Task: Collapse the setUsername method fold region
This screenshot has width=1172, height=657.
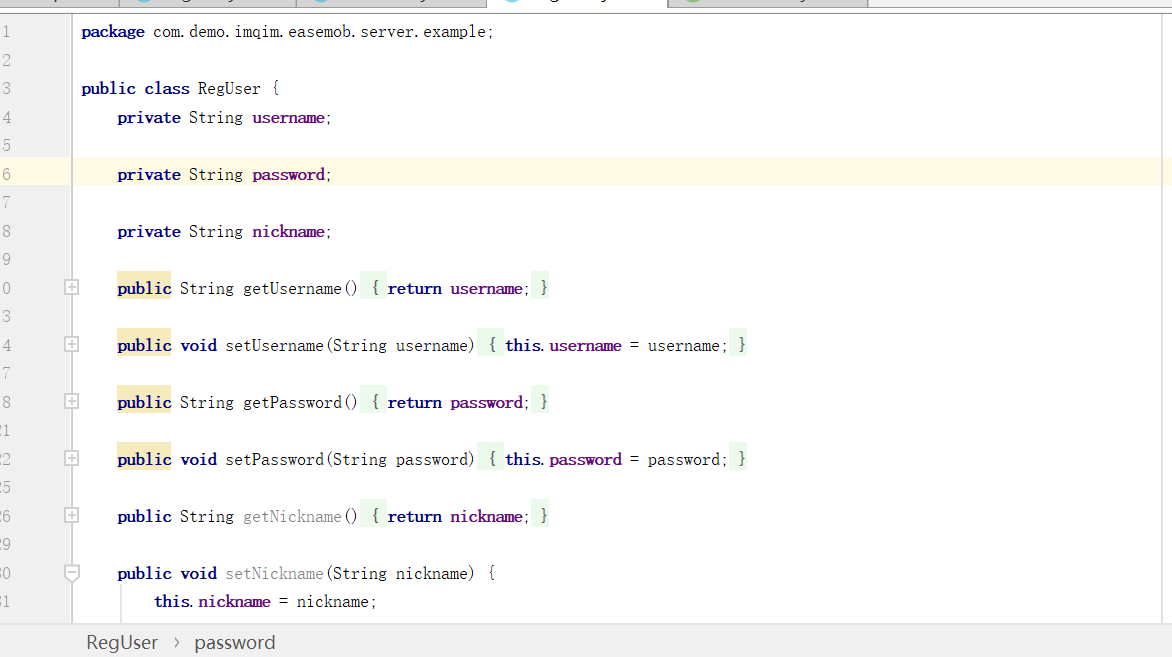Action: click(70, 344)
